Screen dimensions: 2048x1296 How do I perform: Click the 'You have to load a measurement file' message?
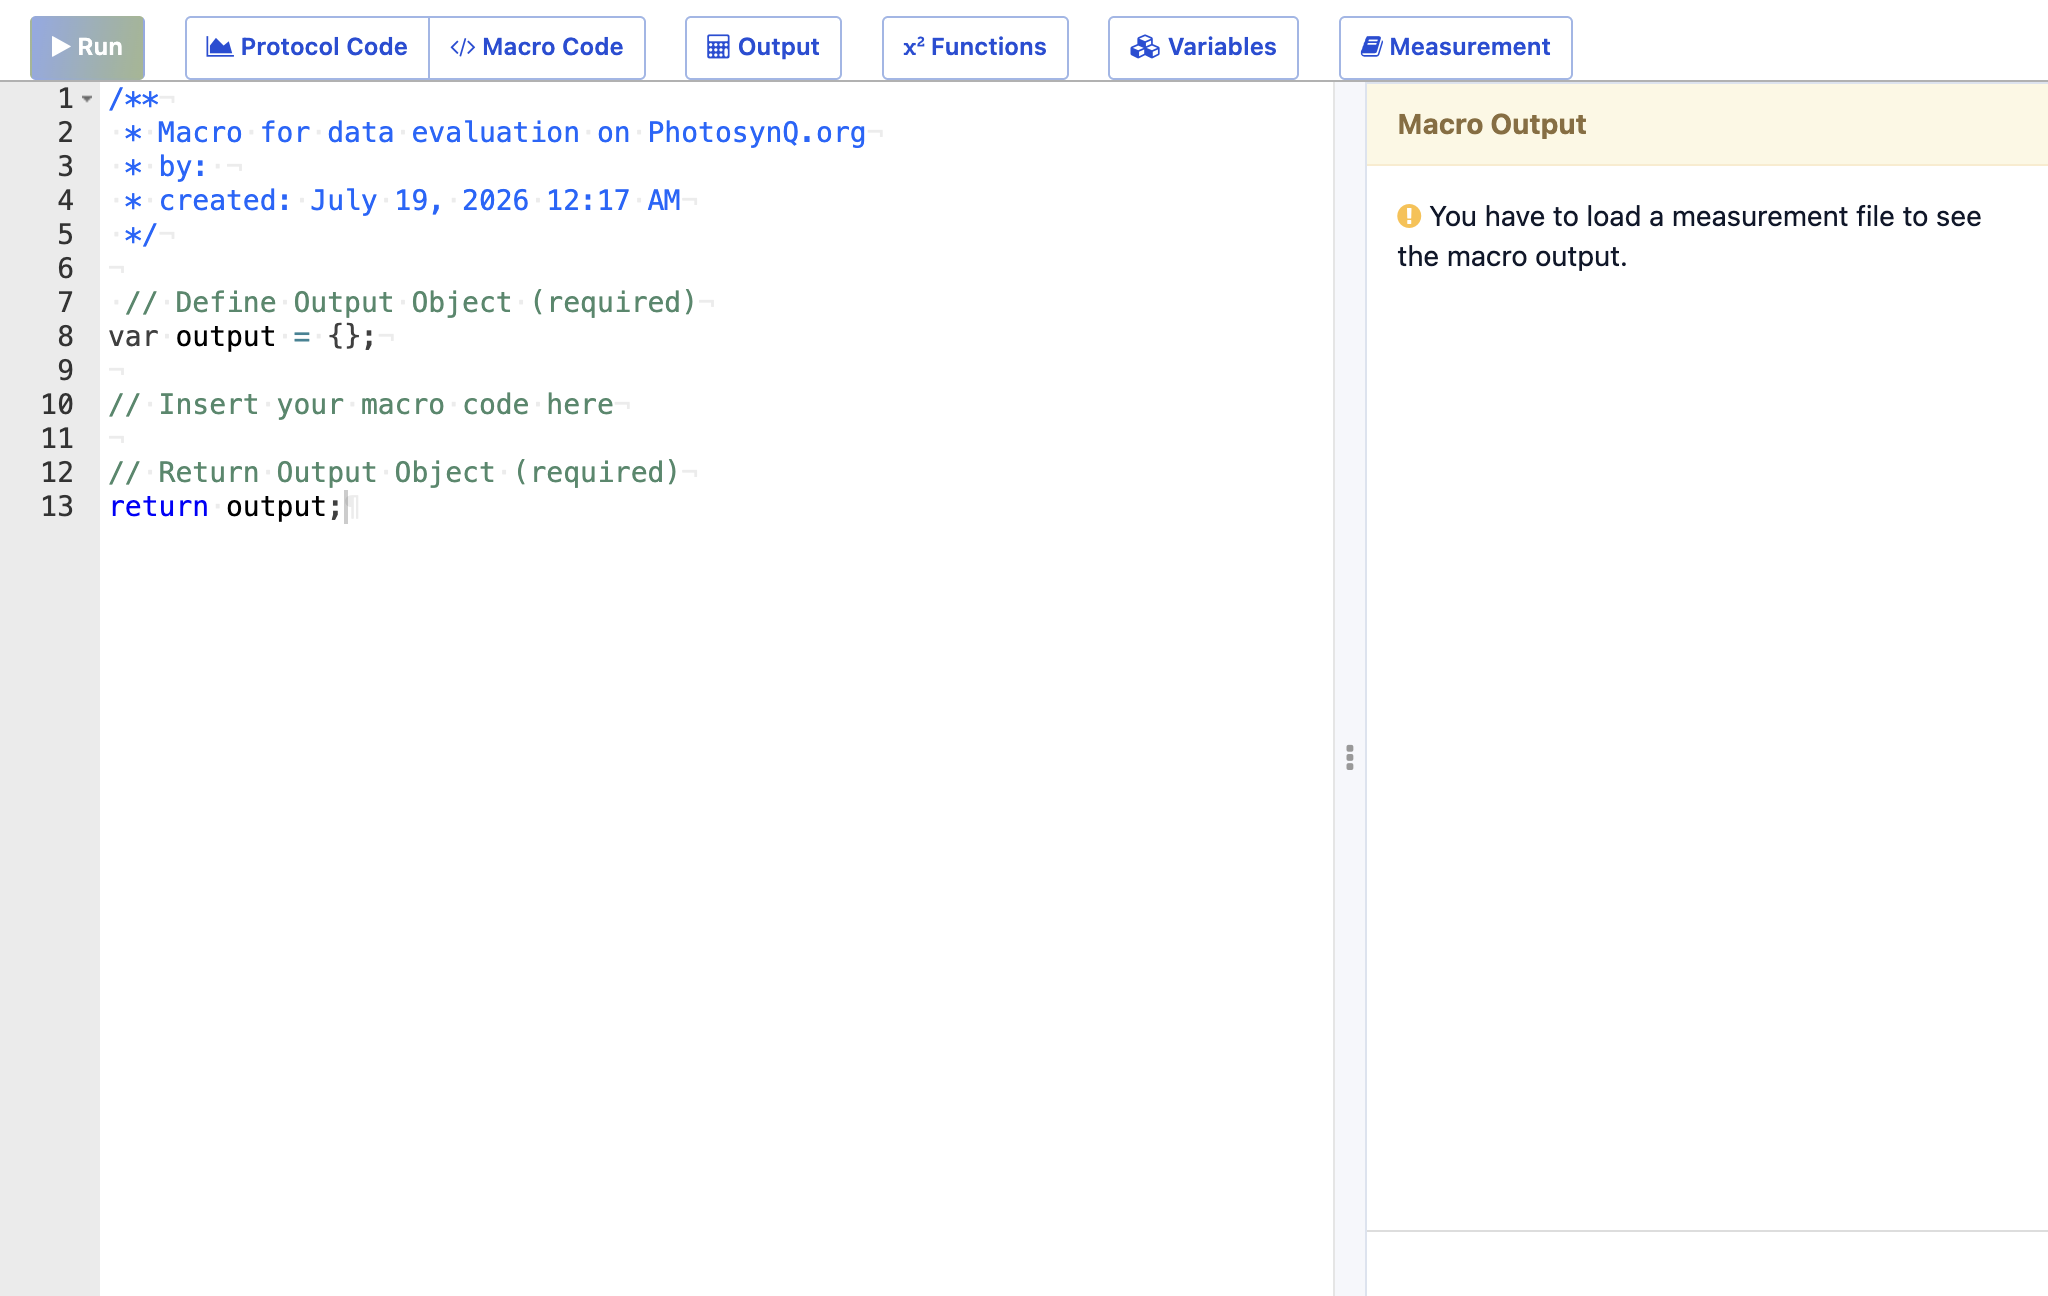point(1689,236)
